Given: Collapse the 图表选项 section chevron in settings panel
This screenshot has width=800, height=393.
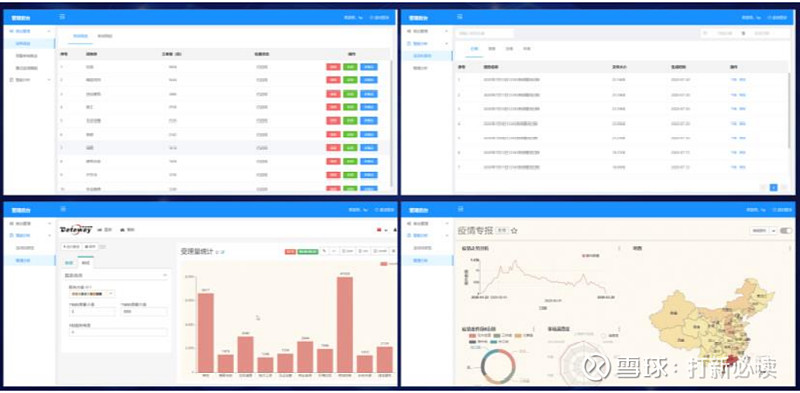Looking at the screenshot, I should (x=164, y=275).
